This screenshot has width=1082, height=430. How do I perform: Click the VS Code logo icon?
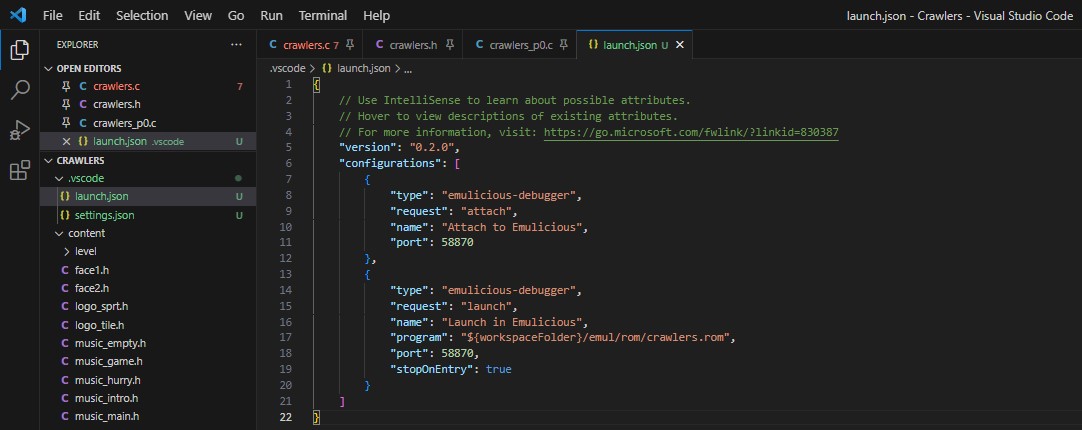pyautogui.click(x=19, y=14)
